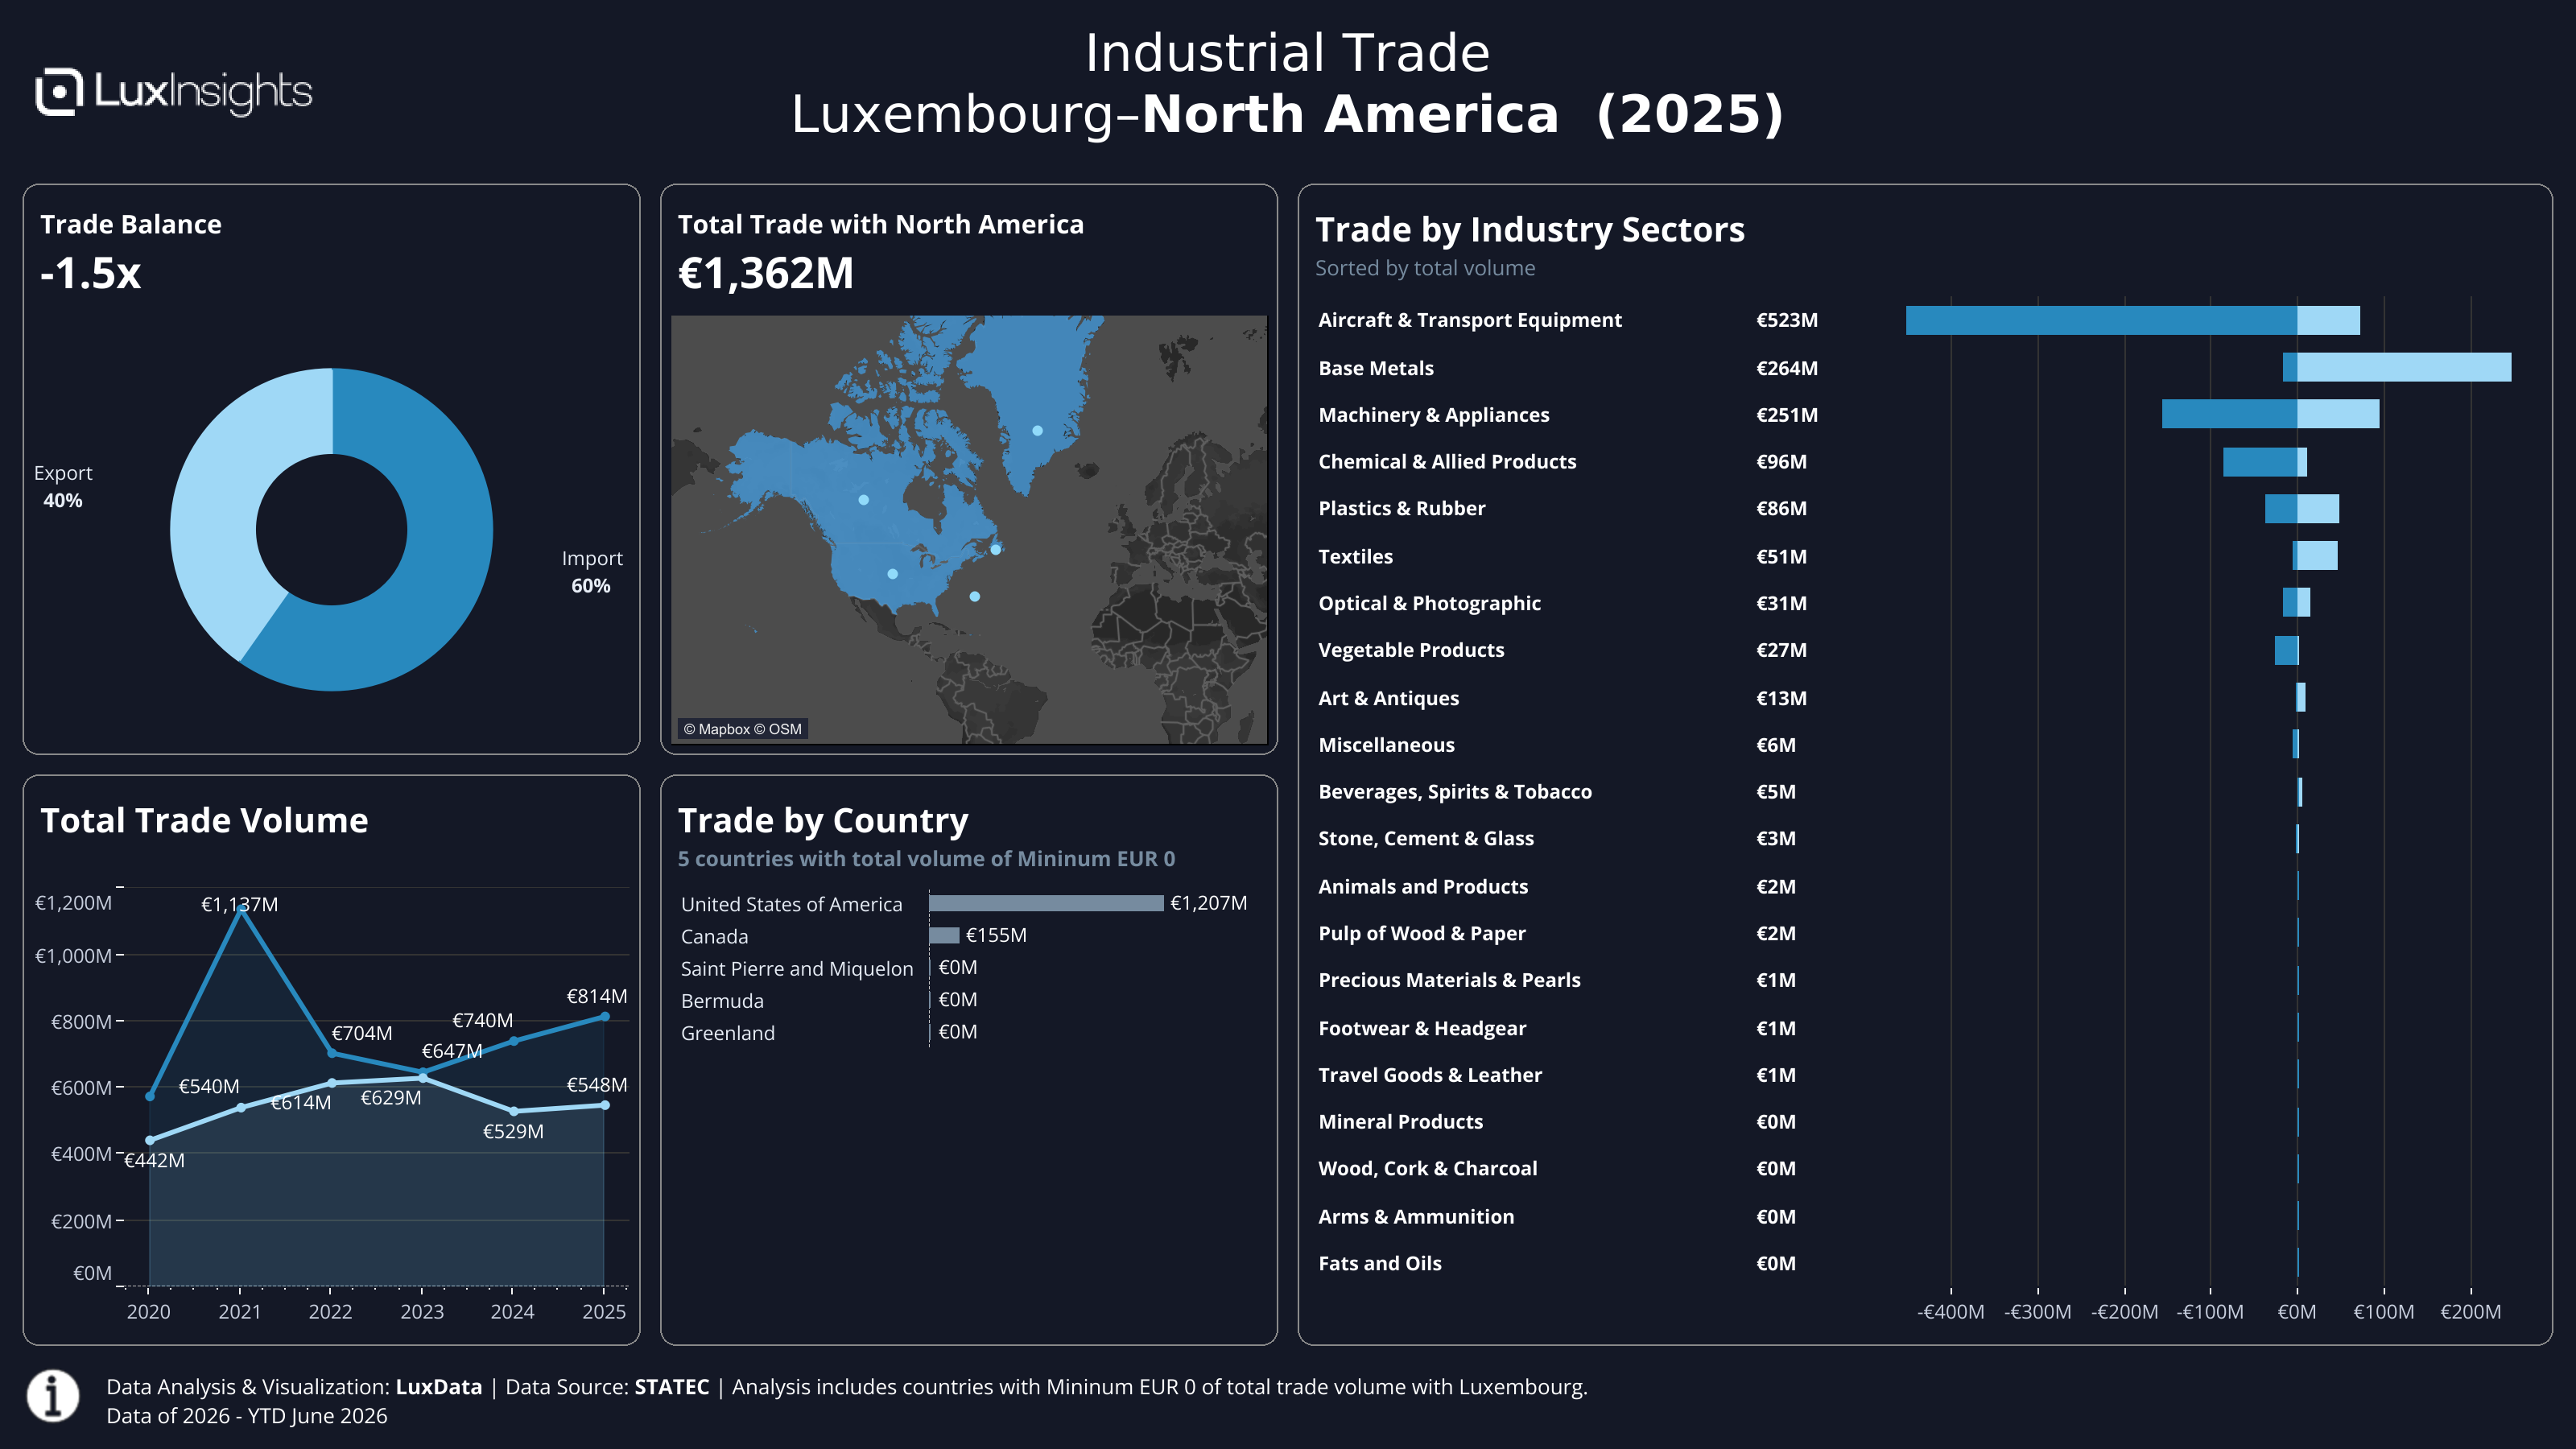2576x1449 pixels.
Task: Click the United States dot on the map
Action: coord(893,574)
